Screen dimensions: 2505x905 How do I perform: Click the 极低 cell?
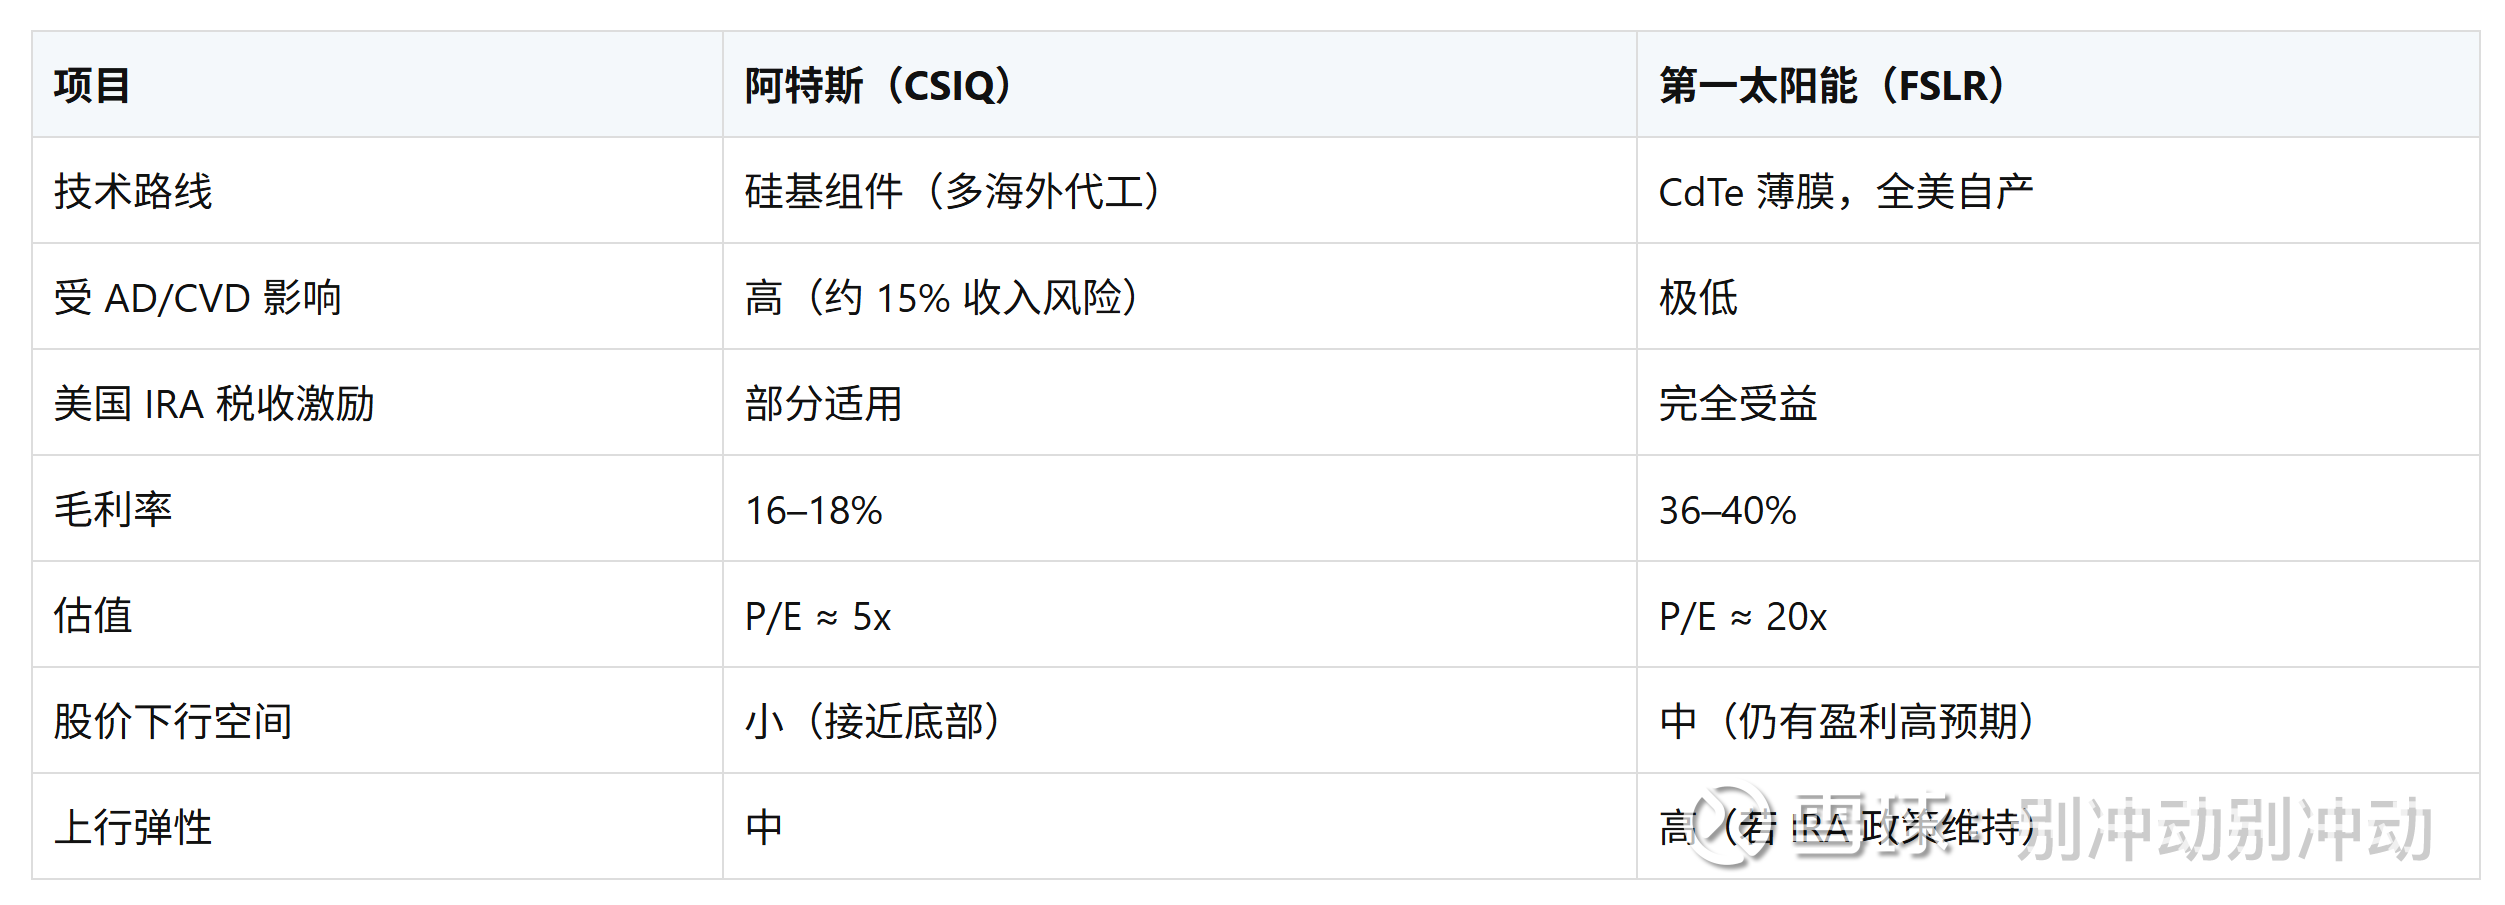(x=1698, y=298)
